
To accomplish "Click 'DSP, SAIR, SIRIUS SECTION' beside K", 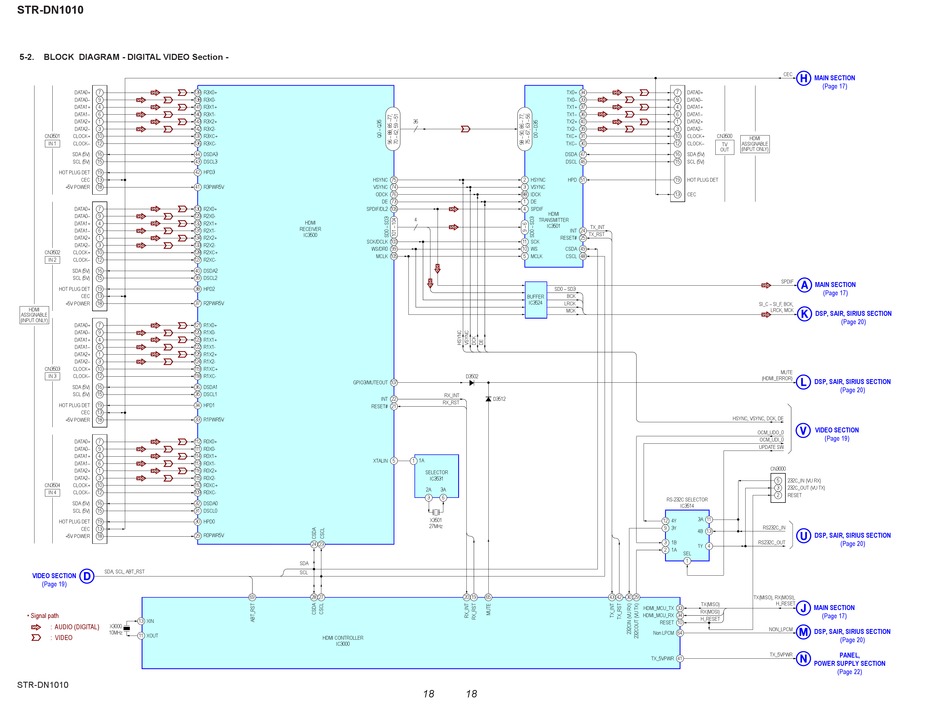I will [853, 314].
